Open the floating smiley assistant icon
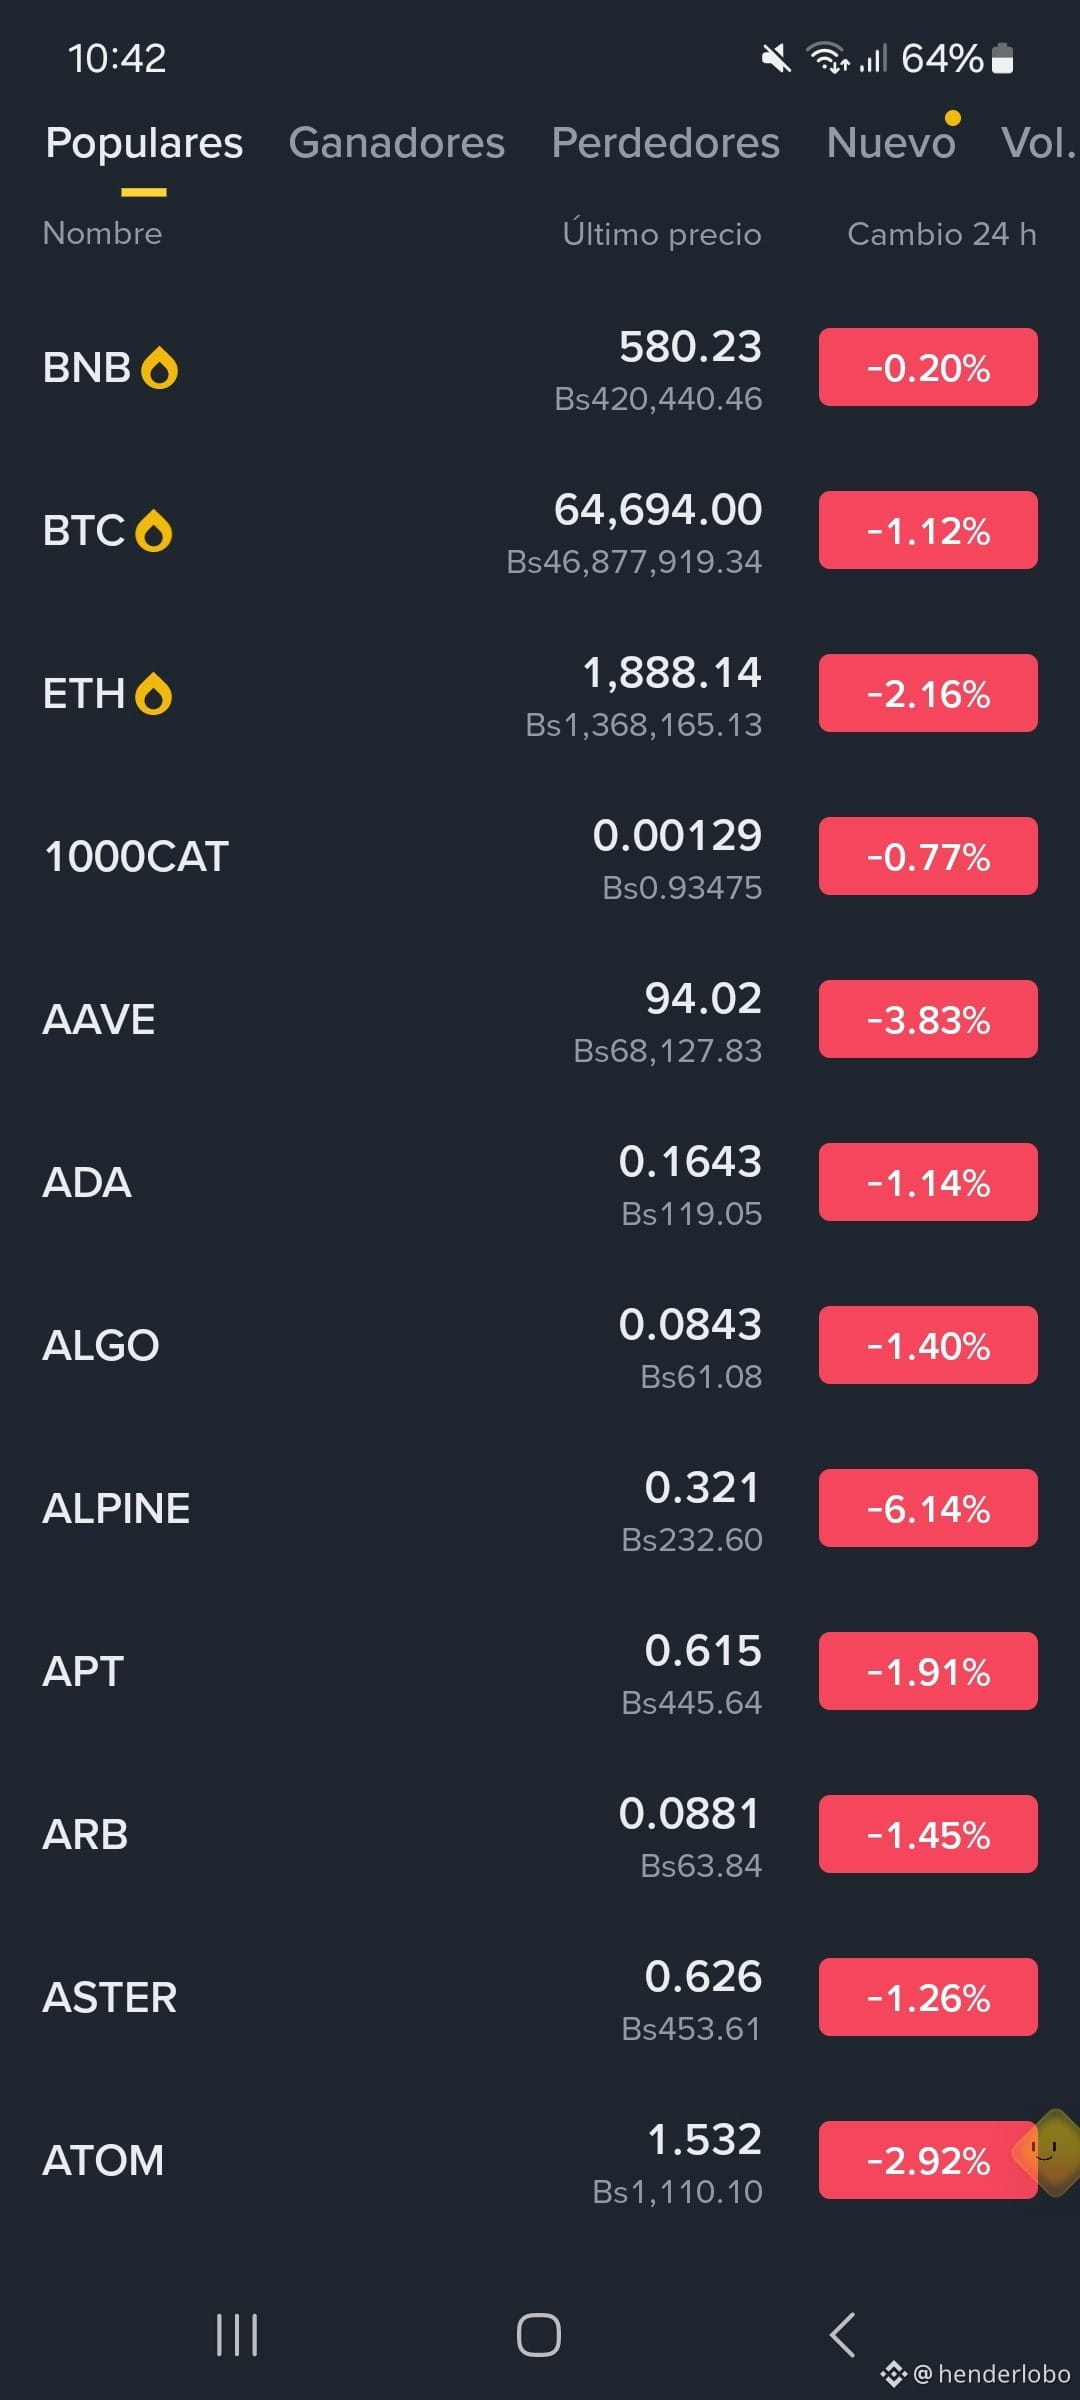This screenshot has height=2400, width=1080. tap(1048, 2152)
